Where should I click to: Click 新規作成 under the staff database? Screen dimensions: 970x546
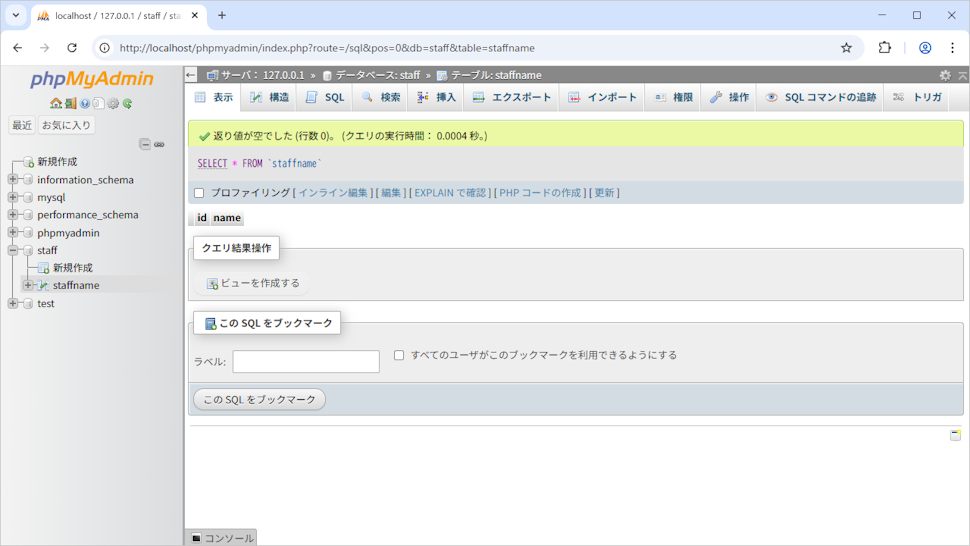click(x=72, y=268)
